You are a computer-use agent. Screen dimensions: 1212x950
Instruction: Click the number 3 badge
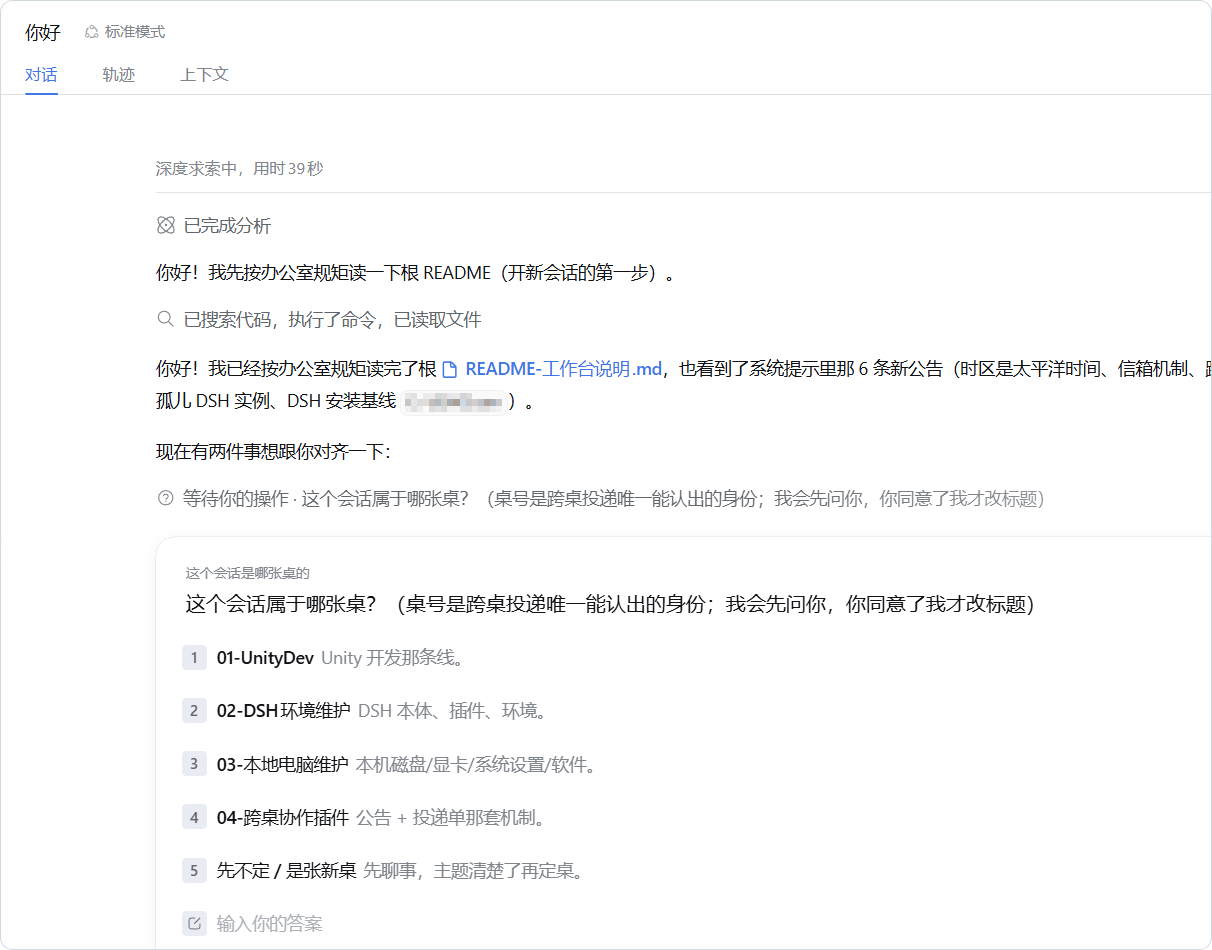coord(194,764)
